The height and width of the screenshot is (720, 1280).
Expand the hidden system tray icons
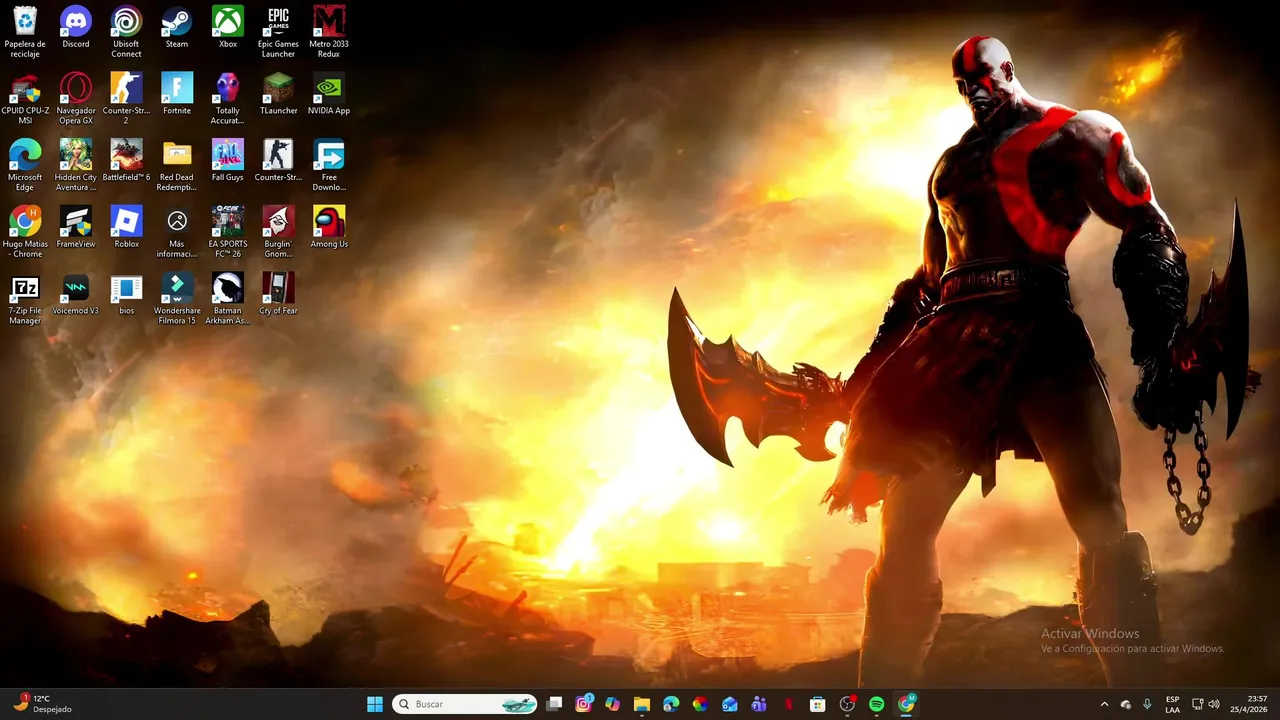pyautogui.click(x=1104, y=704)
